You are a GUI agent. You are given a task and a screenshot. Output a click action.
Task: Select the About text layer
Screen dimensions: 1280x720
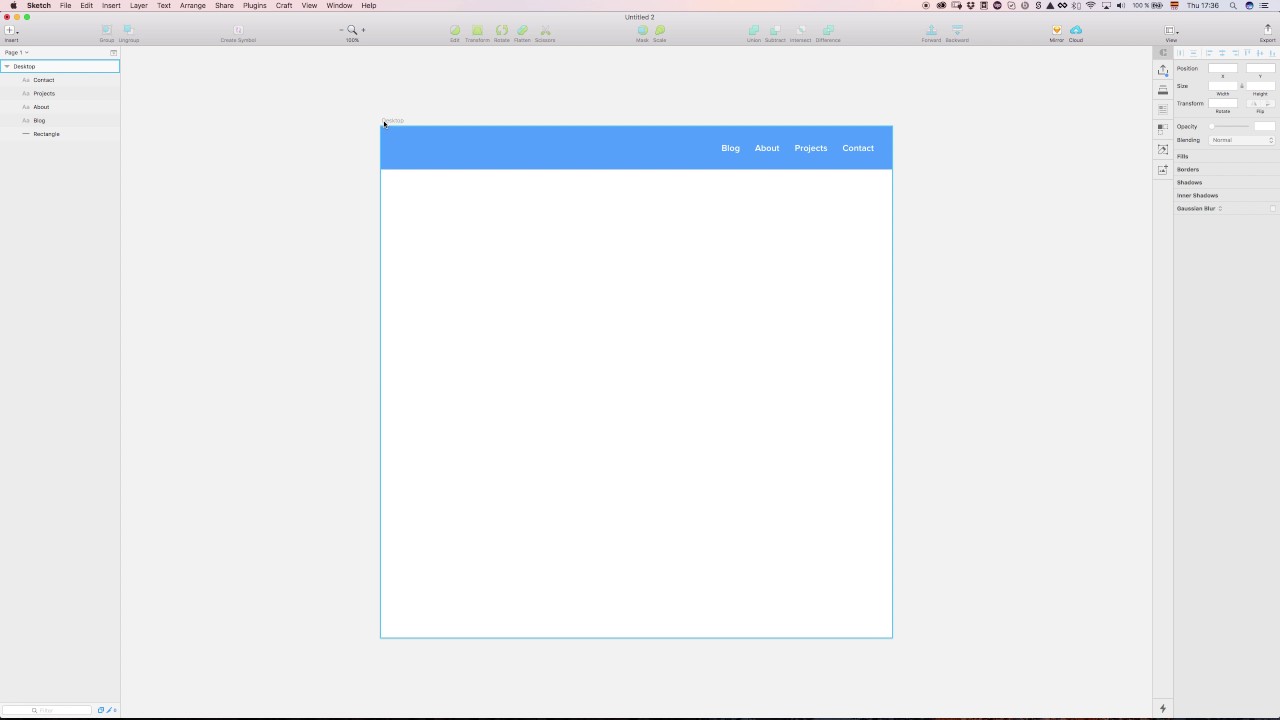(x=60, y=107)
